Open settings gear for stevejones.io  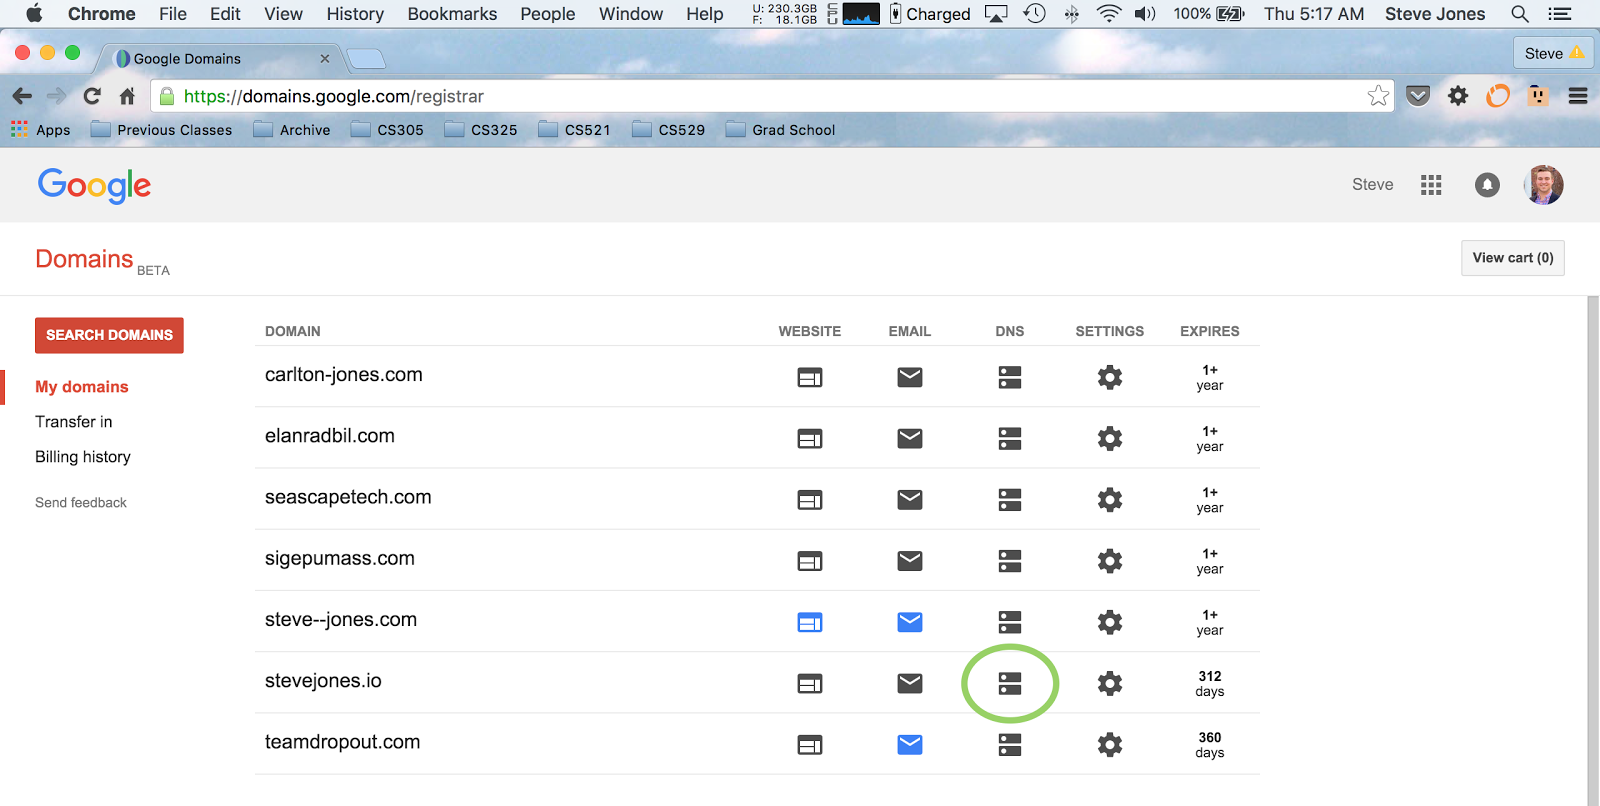click(1110, 683)
